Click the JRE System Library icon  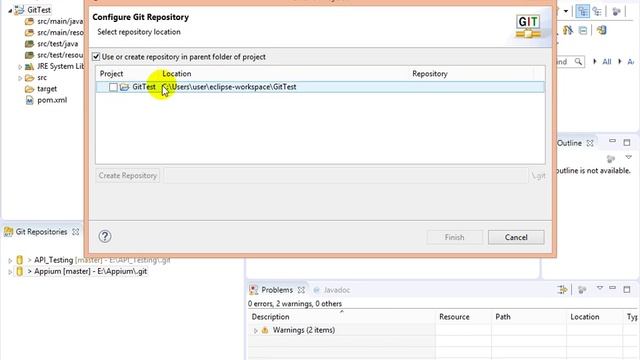pos(29,67)
